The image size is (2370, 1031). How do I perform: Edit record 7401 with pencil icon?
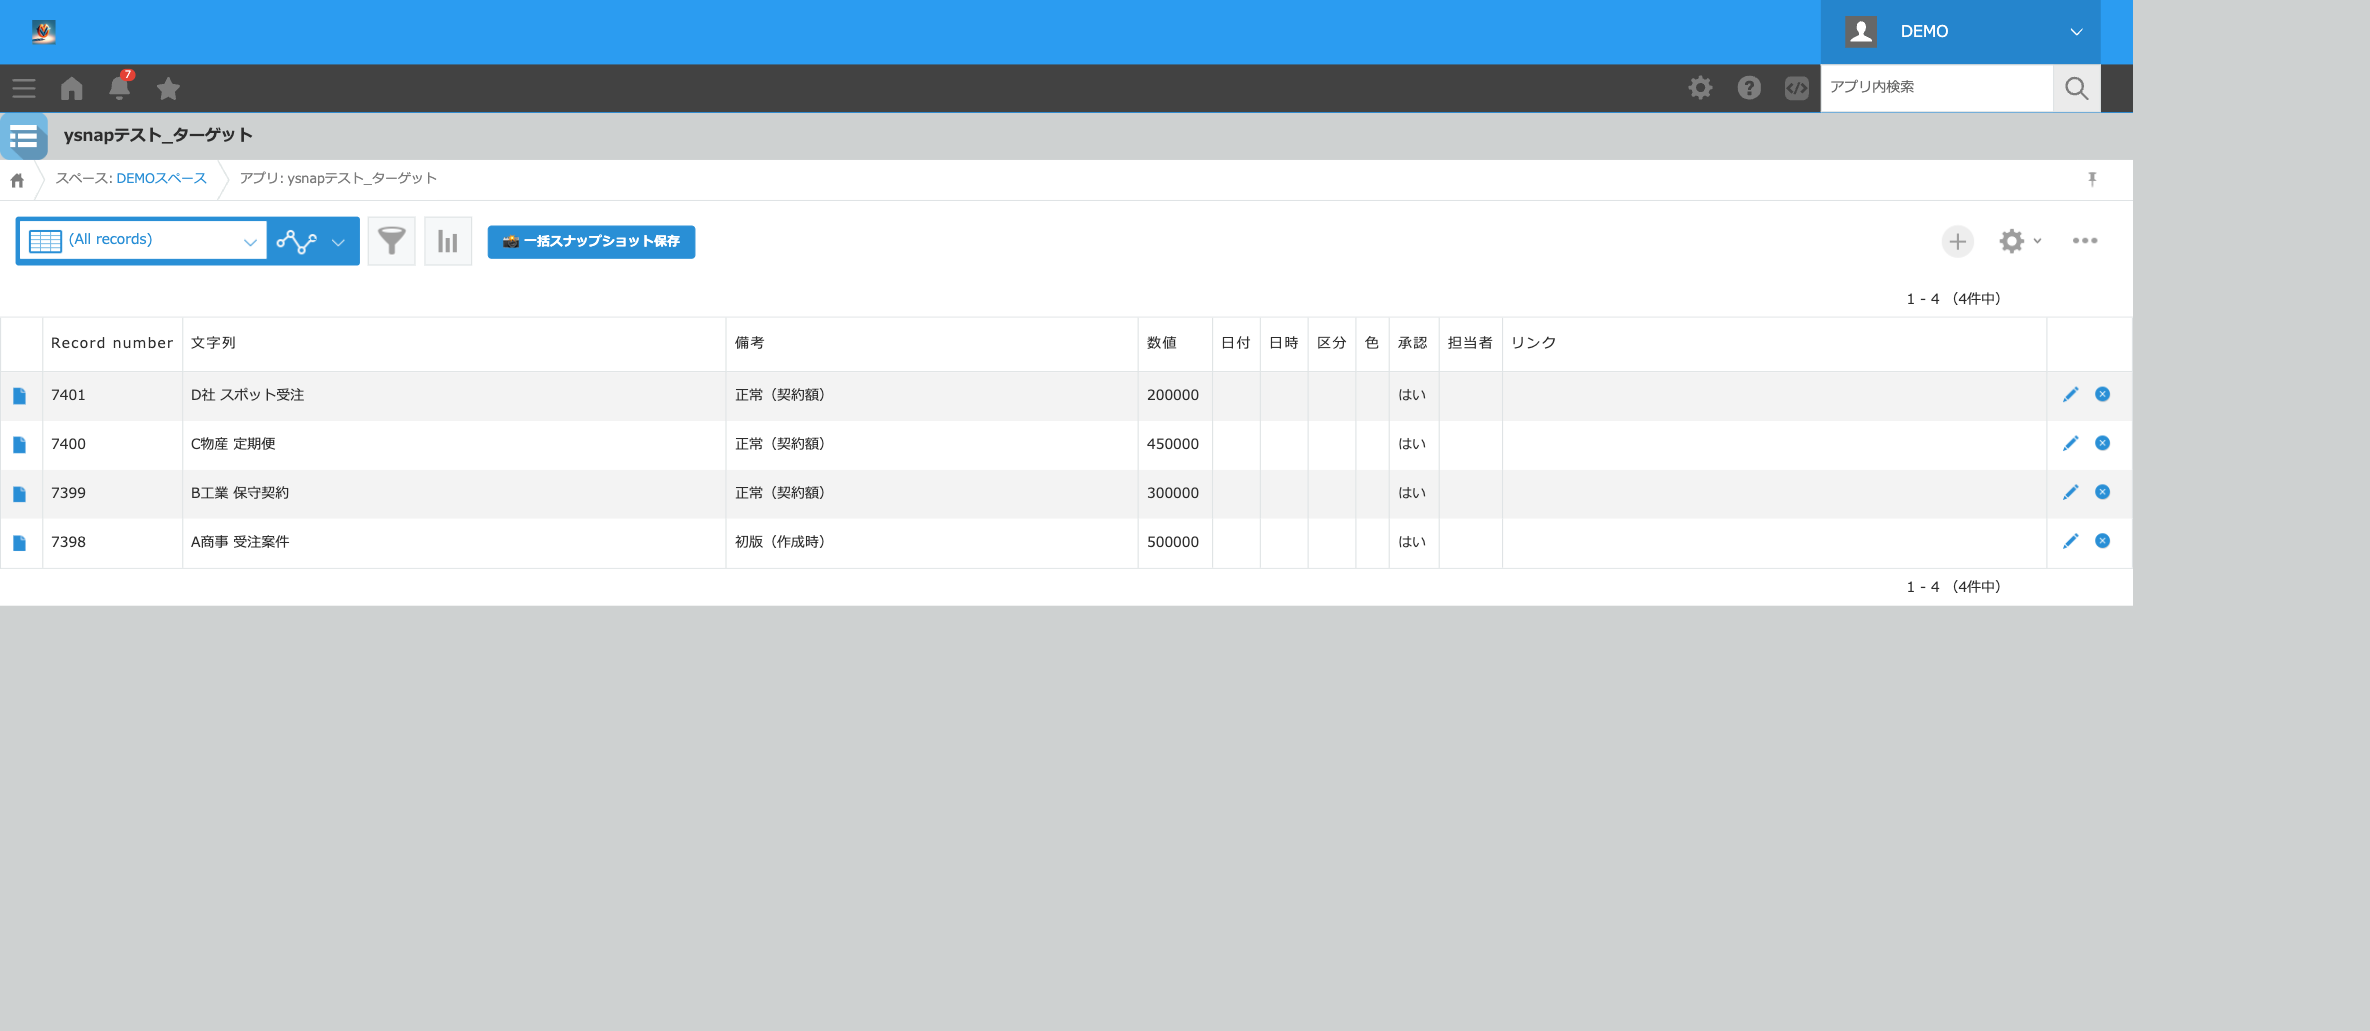point(2070,394)
